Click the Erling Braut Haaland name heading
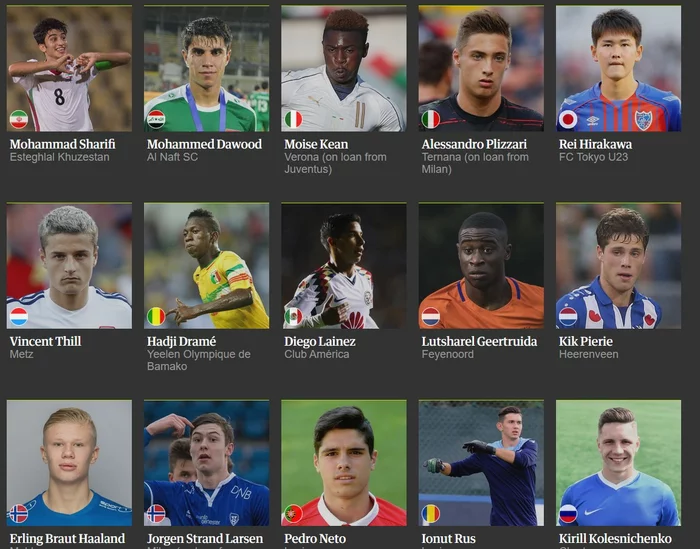This screenshot has height=549, width=700. [67, 539]
